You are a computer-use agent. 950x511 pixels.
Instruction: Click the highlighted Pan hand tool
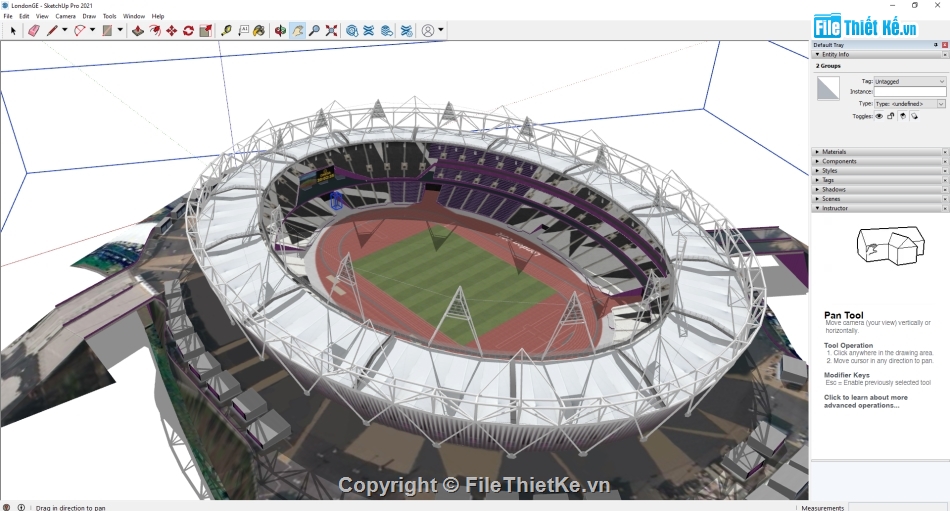(297, 30)
